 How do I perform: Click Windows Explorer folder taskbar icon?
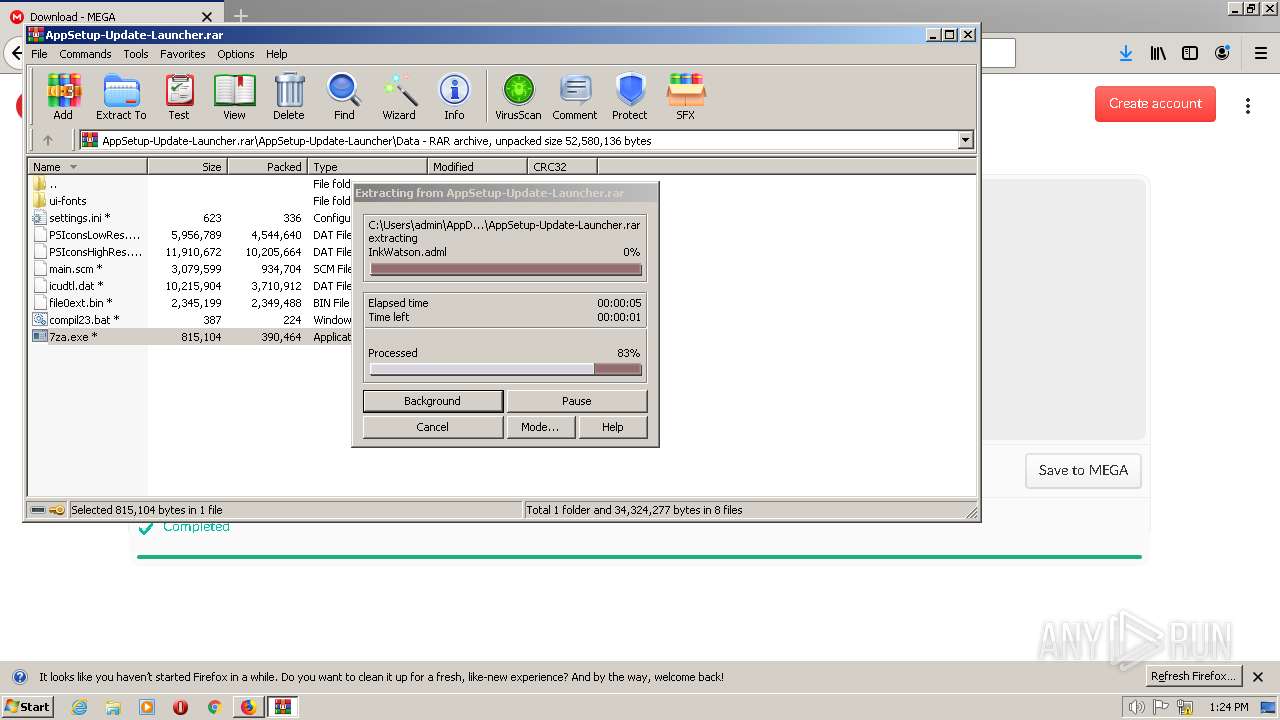coord(113,707)
